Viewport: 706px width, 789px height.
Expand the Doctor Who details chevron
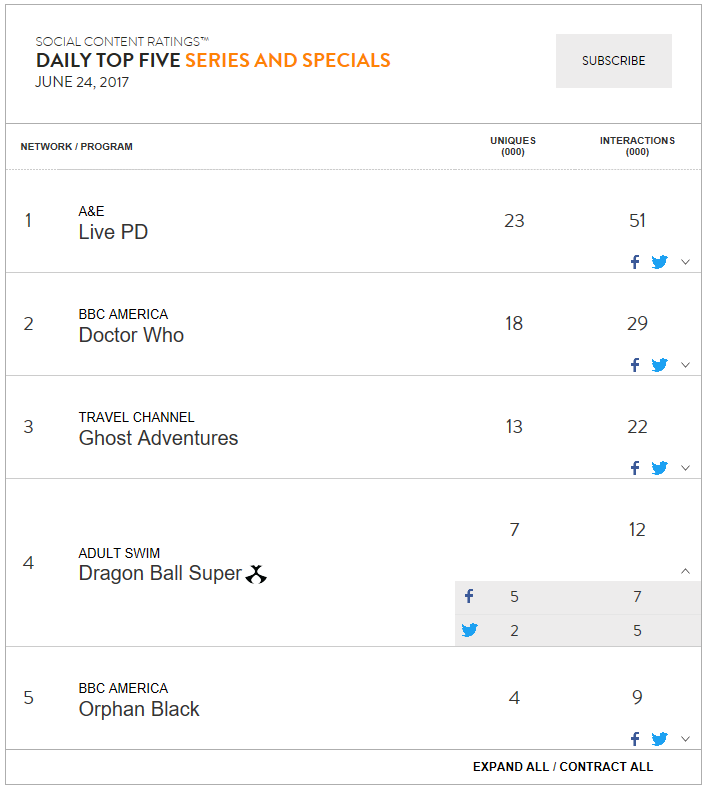click(685, 365)
